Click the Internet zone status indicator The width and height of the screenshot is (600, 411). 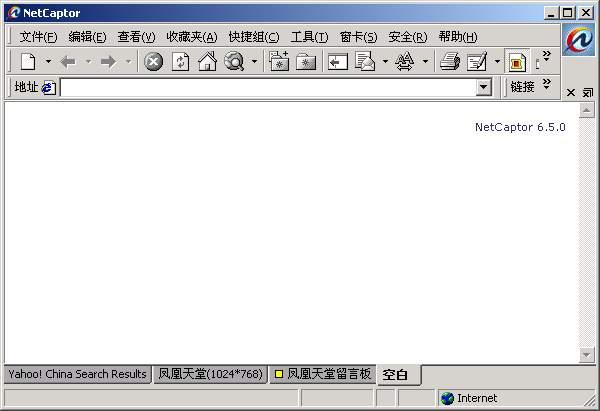[x=468, y=398]
